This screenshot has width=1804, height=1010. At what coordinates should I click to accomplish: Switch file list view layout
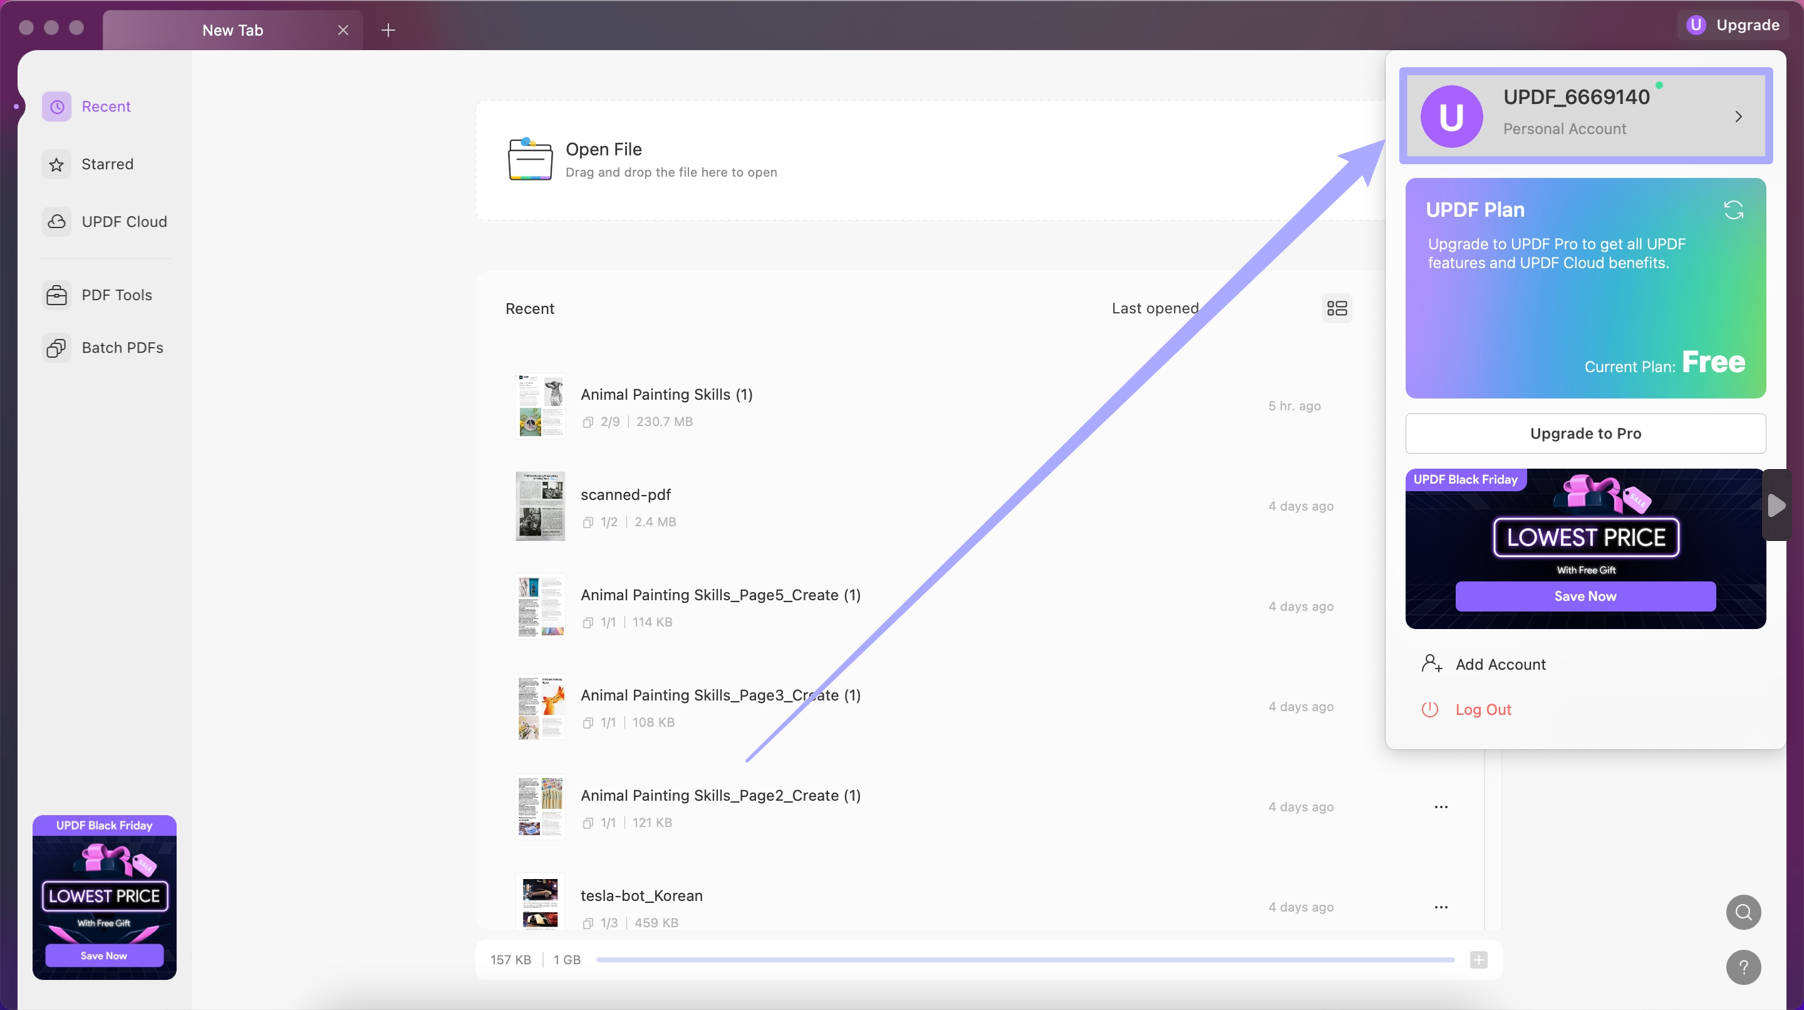pos(1337,308)
